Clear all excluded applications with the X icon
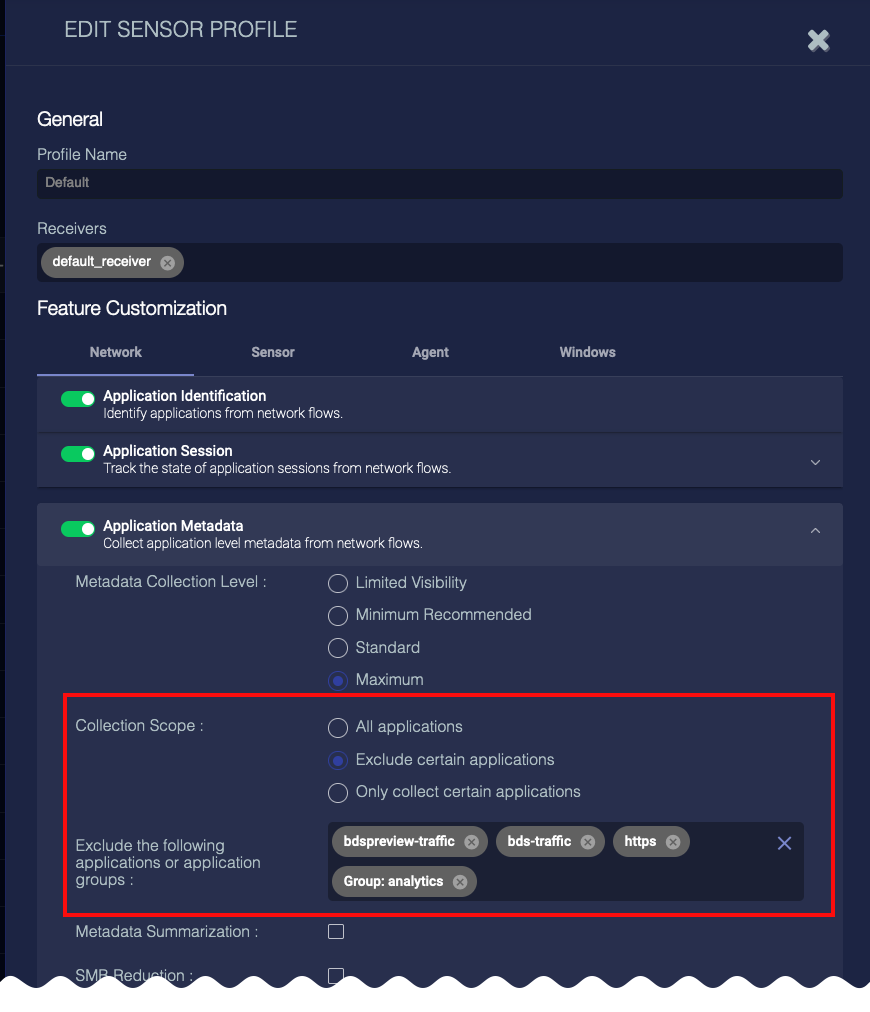This screenshot has width=870, height=1012. coord(784,843)
